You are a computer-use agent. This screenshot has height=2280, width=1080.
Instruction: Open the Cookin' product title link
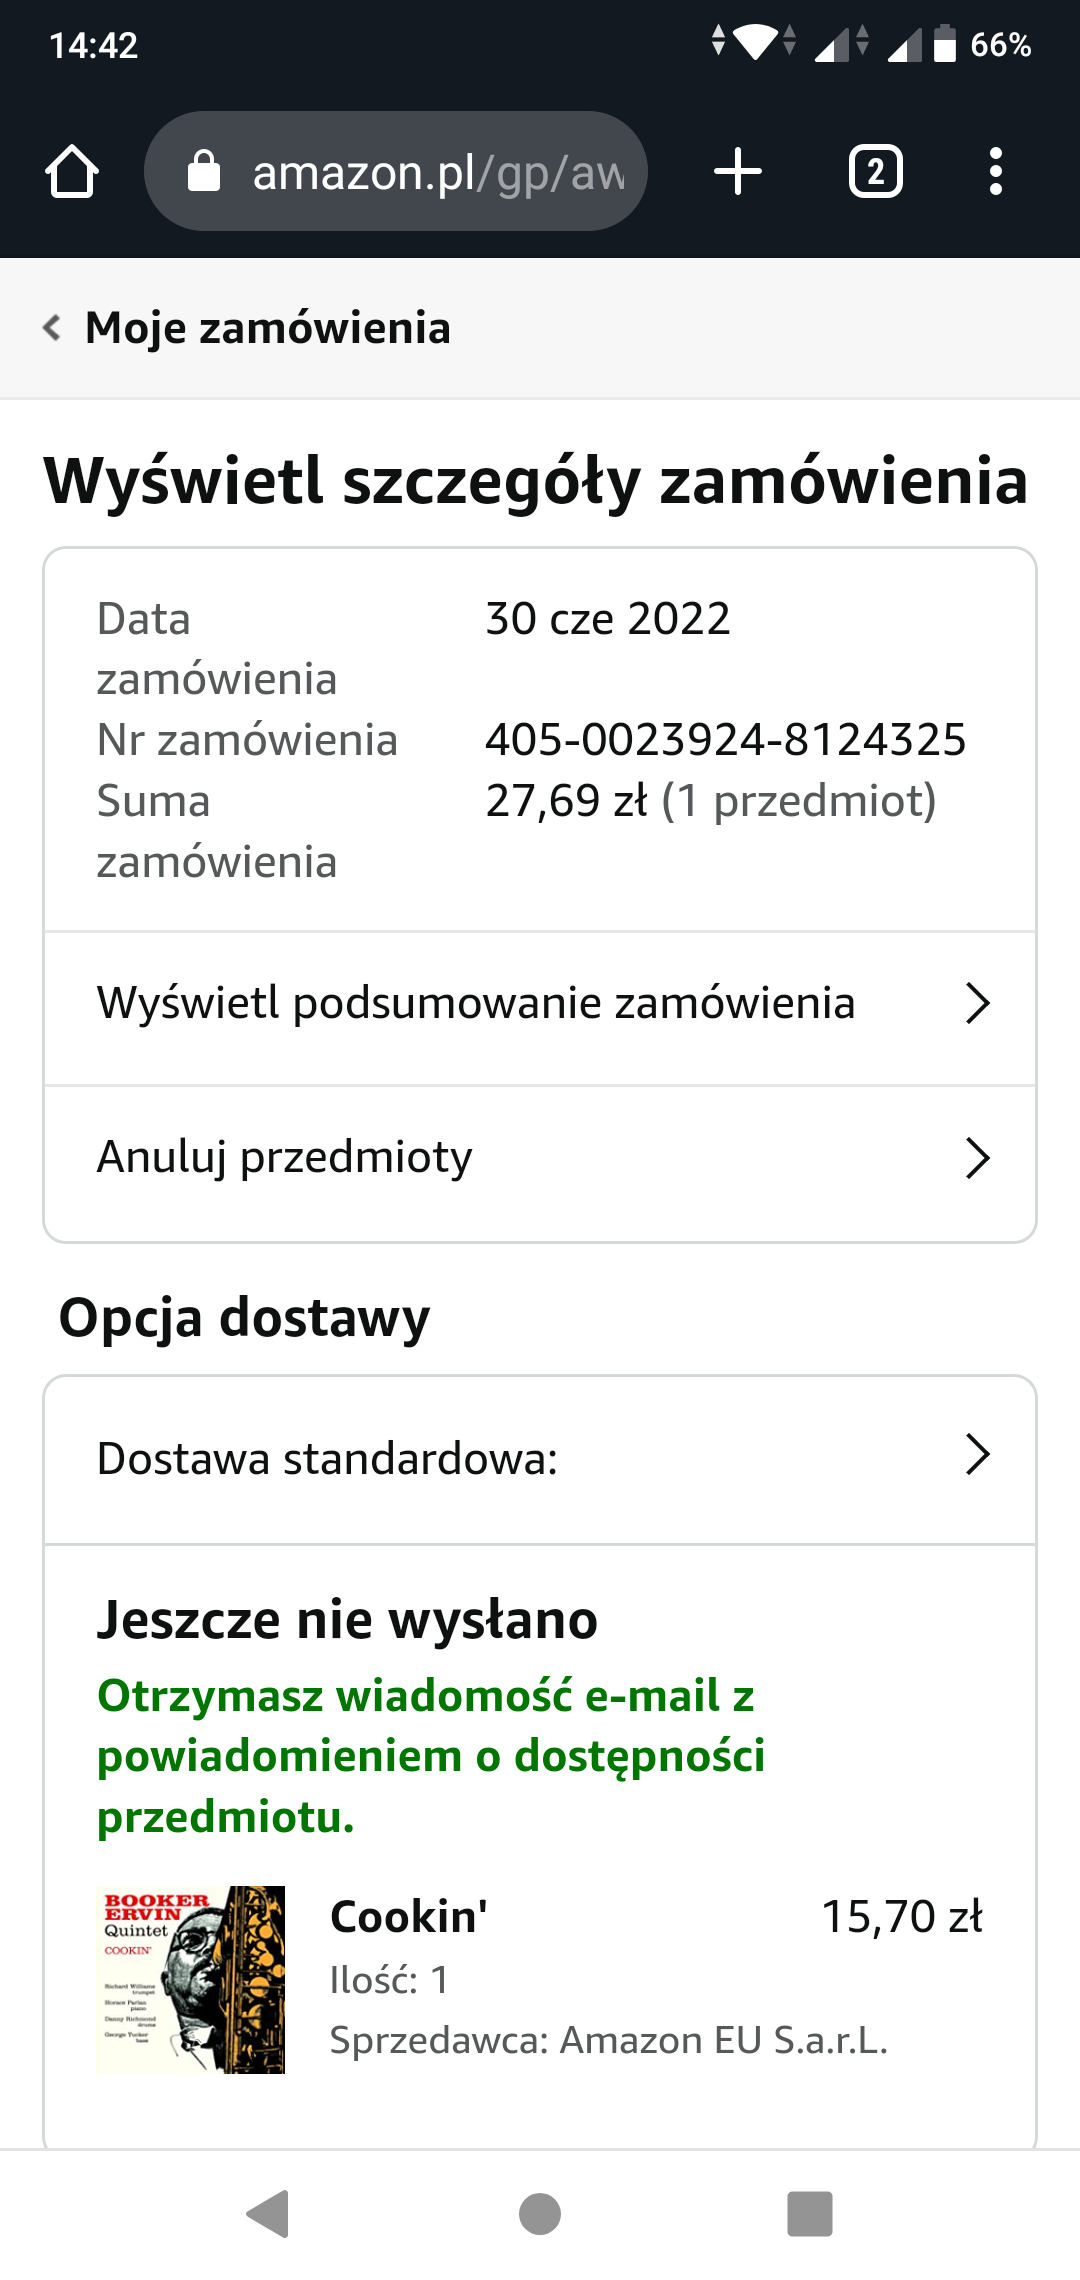pyautogui.click(x=409, y=1917)
